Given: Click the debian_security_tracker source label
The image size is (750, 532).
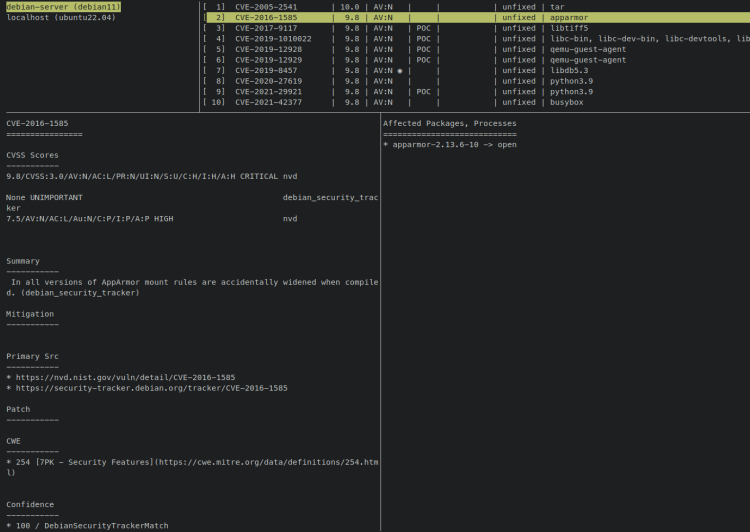Looking at the screenshot, I should [330, 197].
